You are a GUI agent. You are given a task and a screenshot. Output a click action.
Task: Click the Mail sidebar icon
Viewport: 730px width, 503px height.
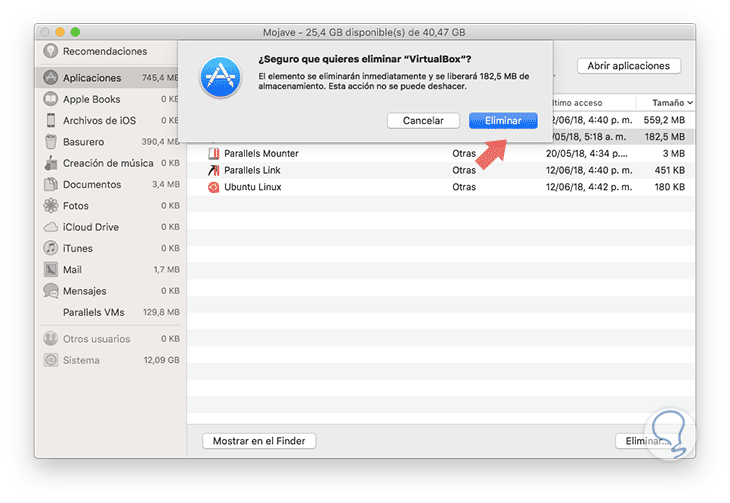(x=50, y=270)
